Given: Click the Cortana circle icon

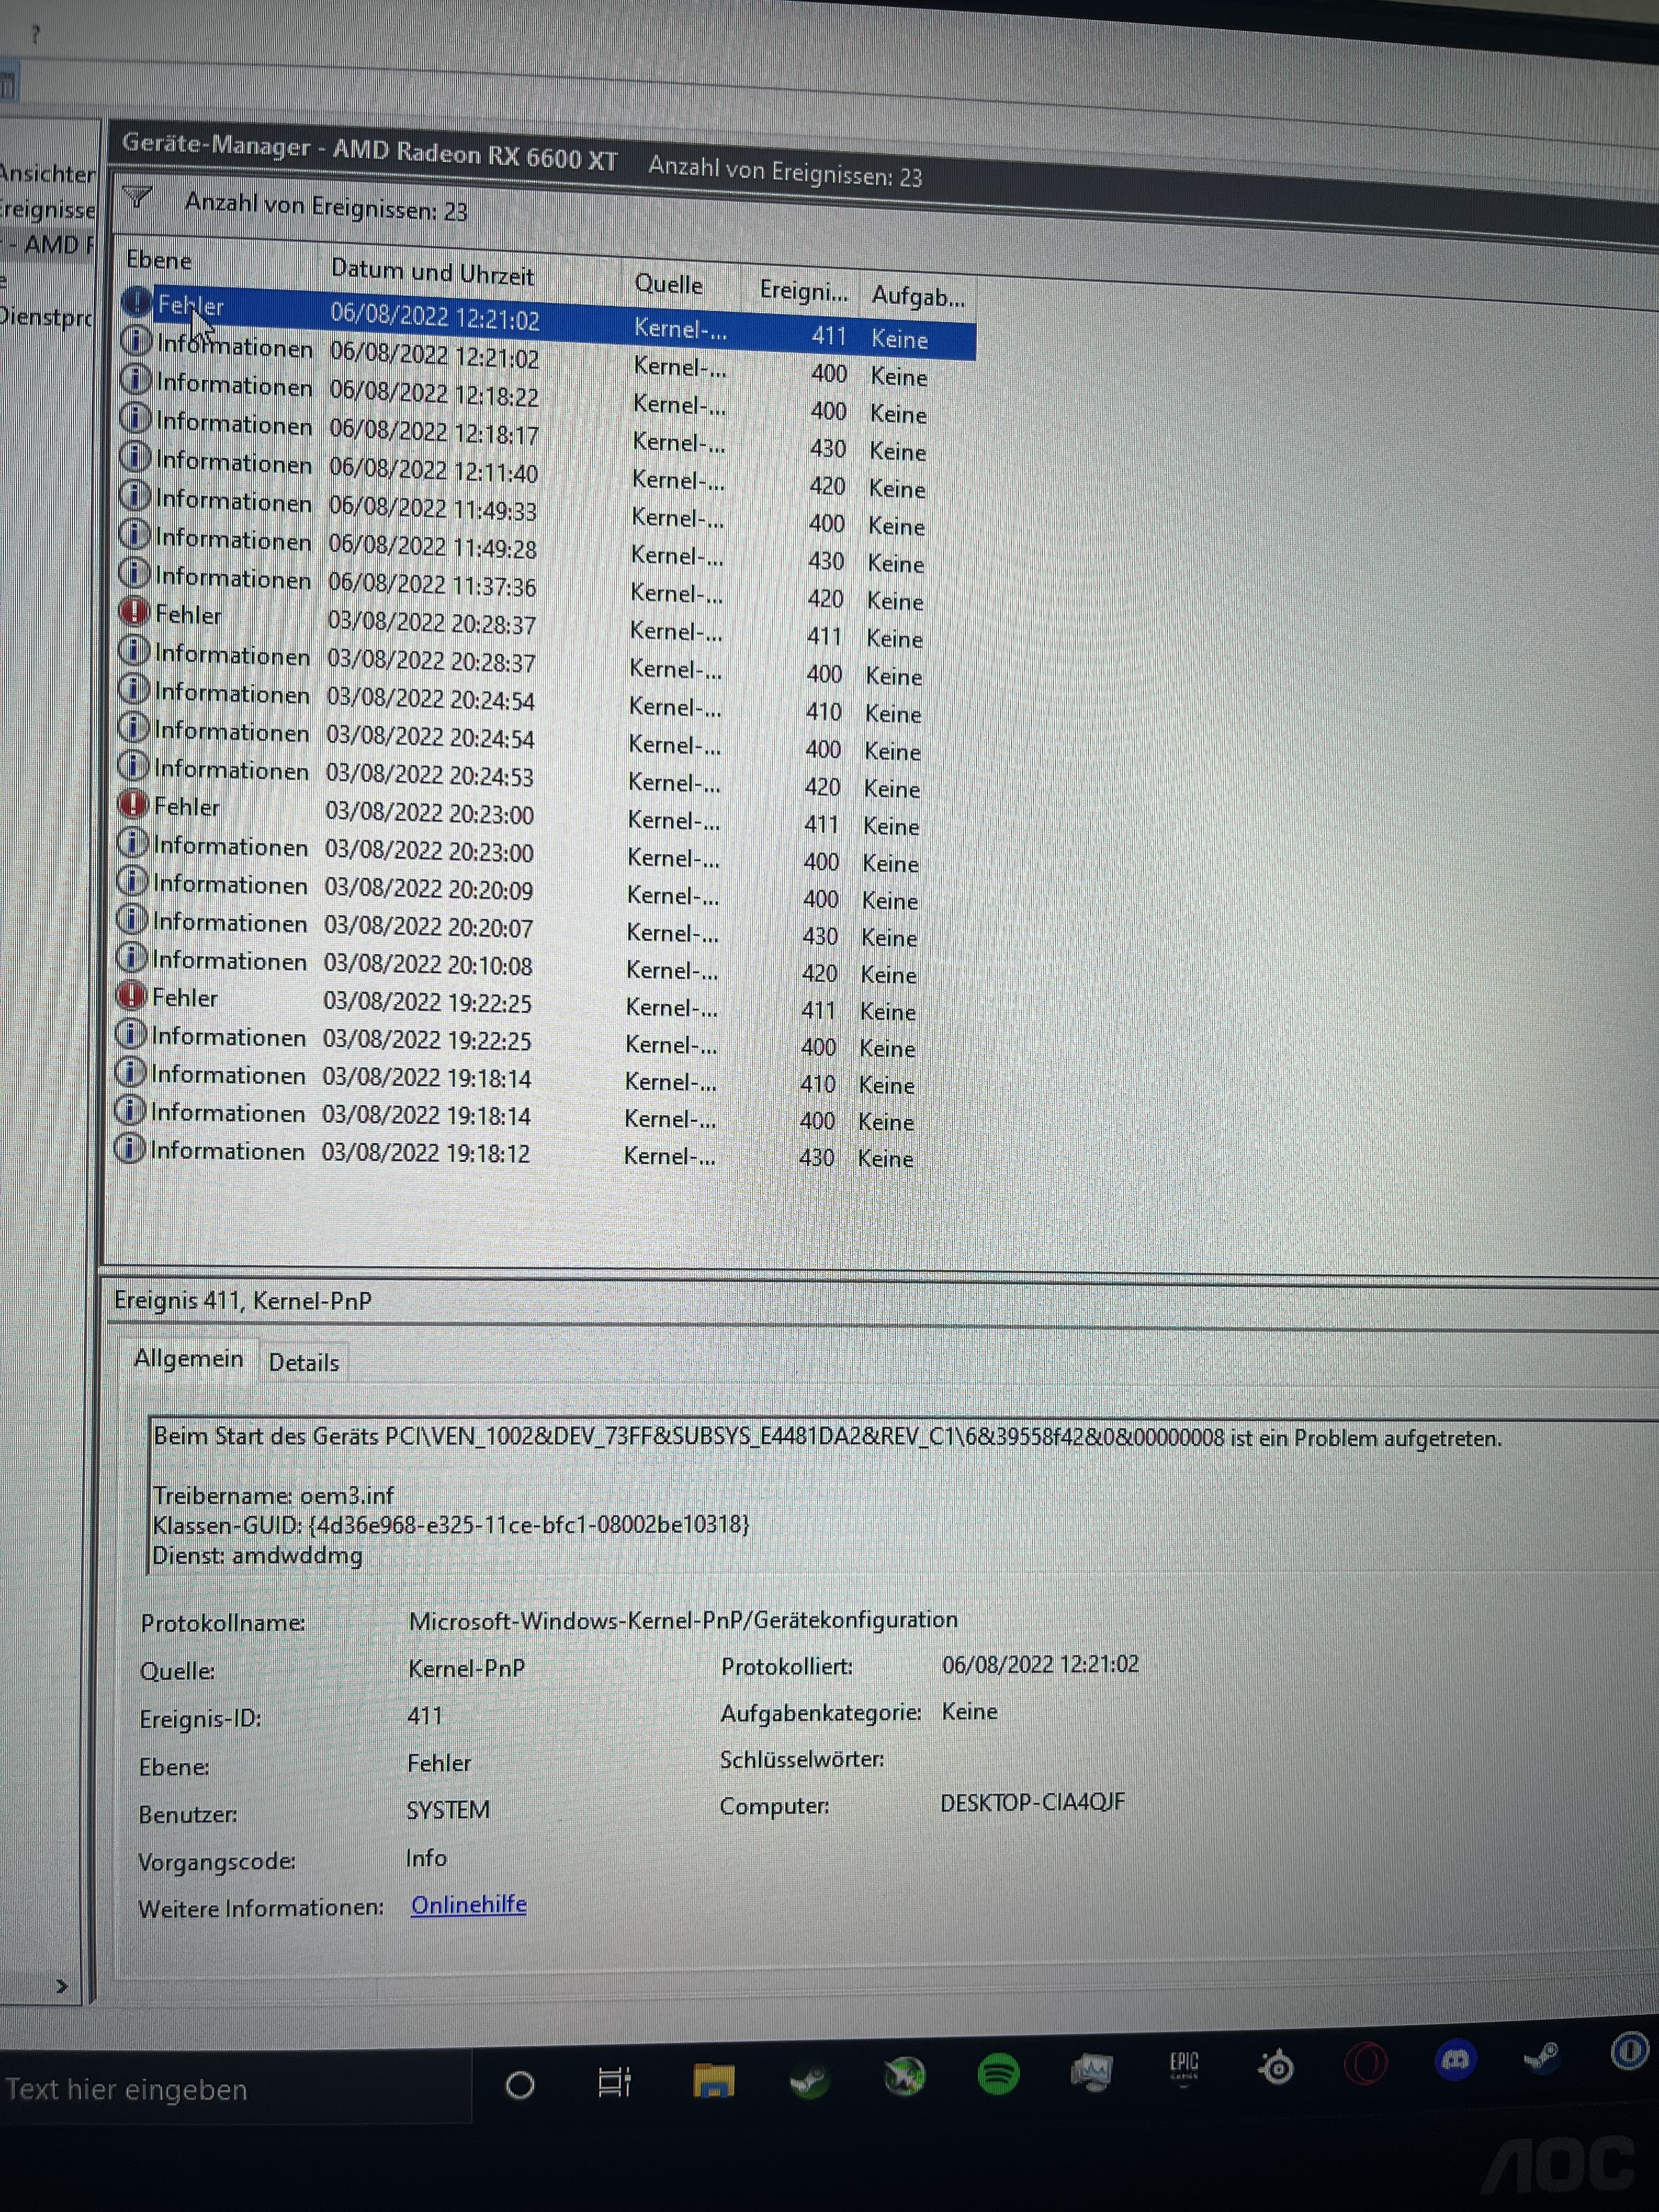Looking at the screenshot, I should tap(520, 2085).
